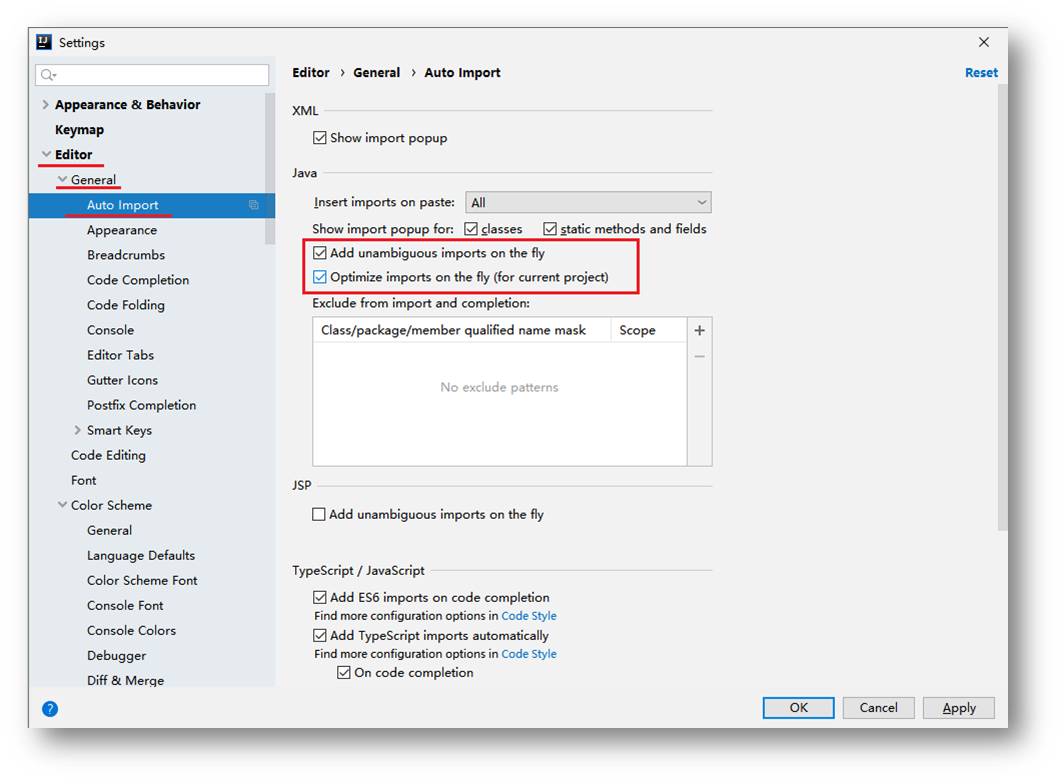Click the Cancel button
Image resolution: width=1062 pixels, height=782 pixels.
pos(878,708)
